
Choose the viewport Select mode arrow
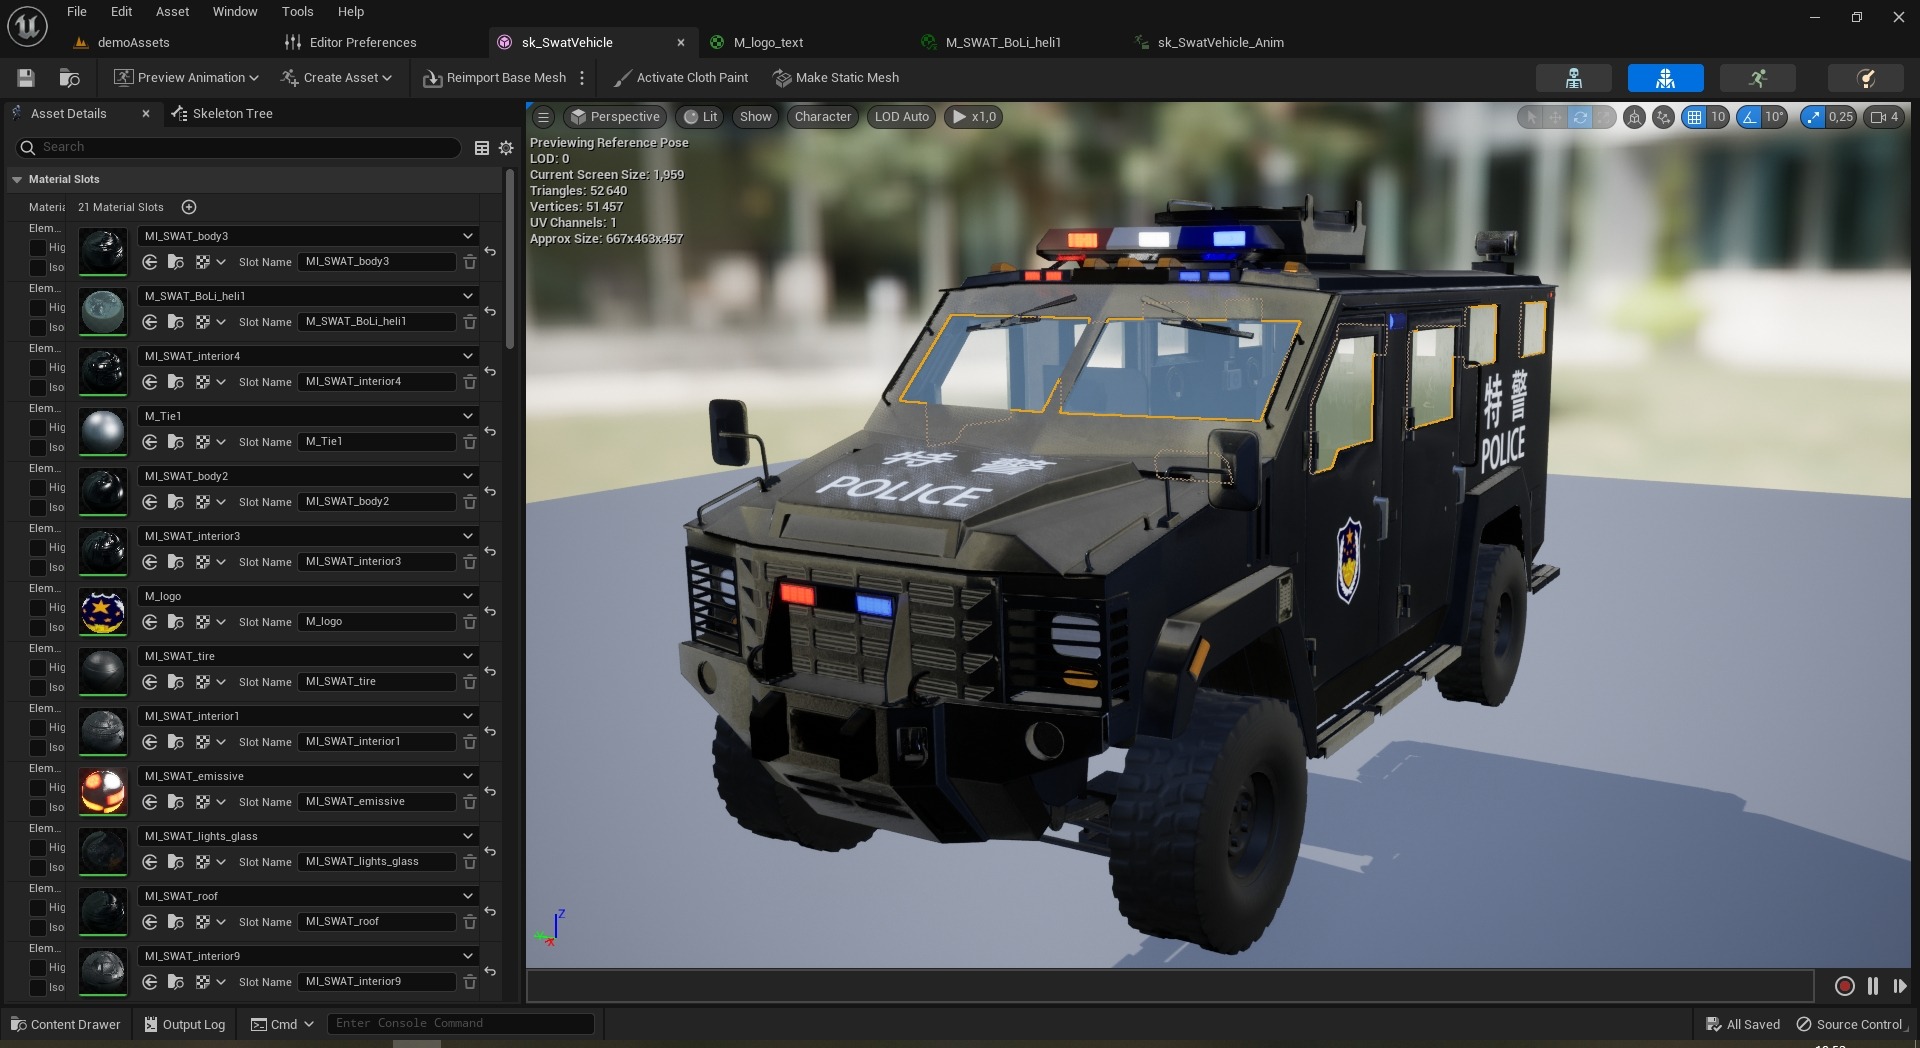click(x=1530, y=117)
